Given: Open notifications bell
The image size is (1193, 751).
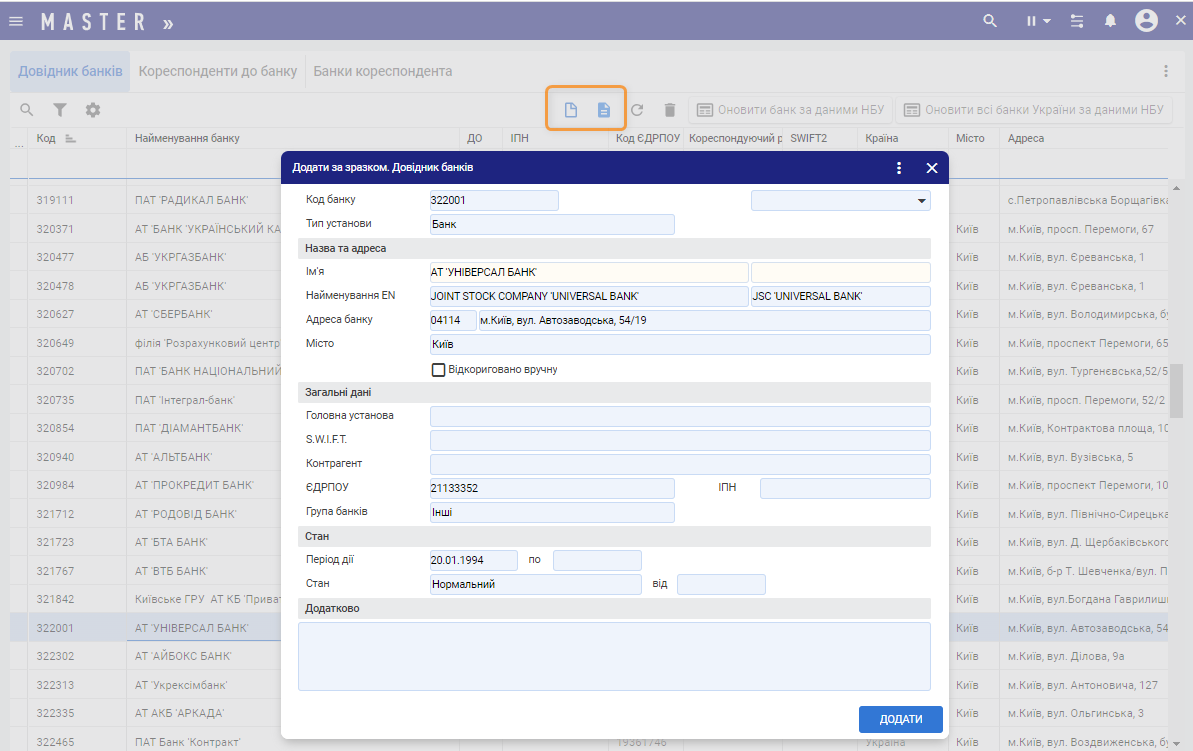Looking at the screenshot, I should (1110, 21).
